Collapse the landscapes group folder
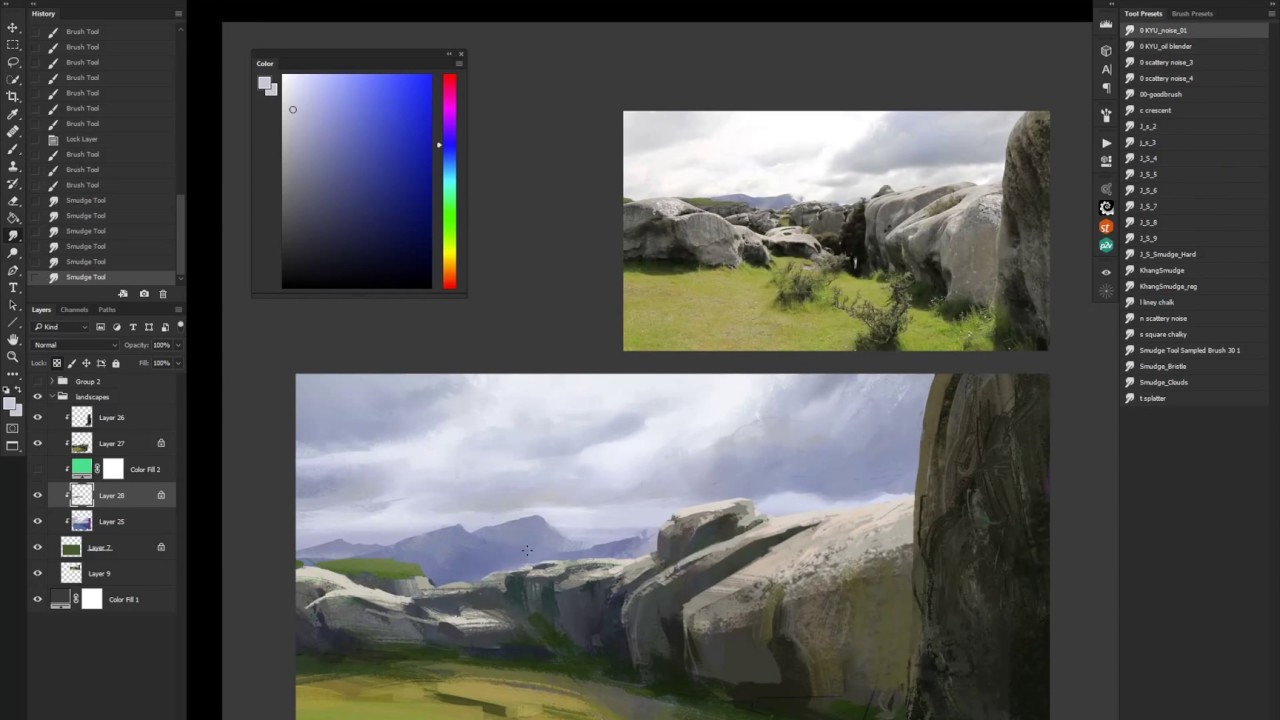This screenshot has width=1280, height=720. (x=51, y=397)
